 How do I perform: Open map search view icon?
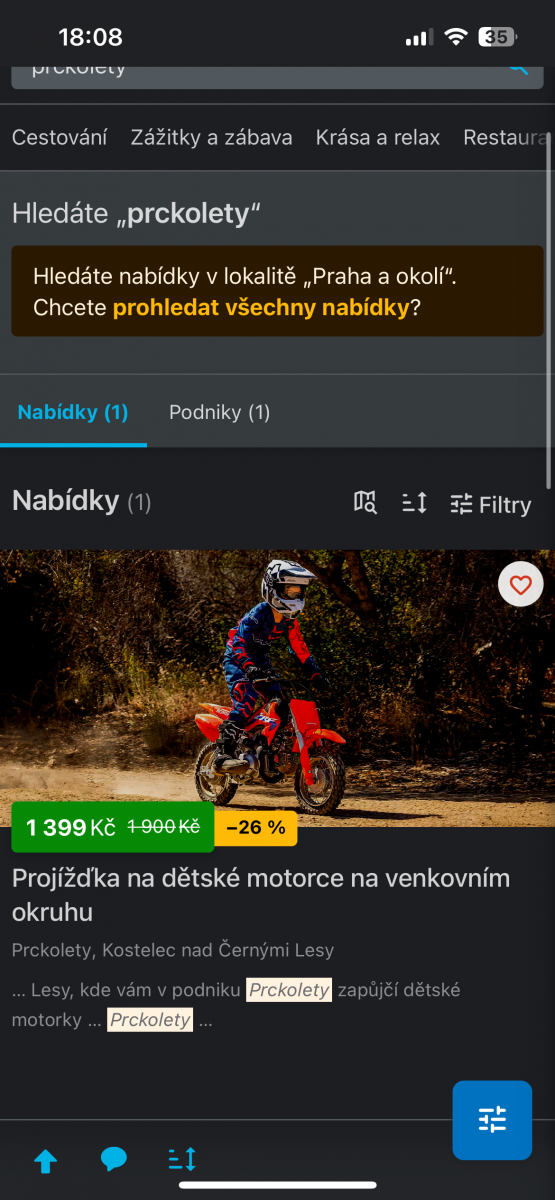point(365,503)
